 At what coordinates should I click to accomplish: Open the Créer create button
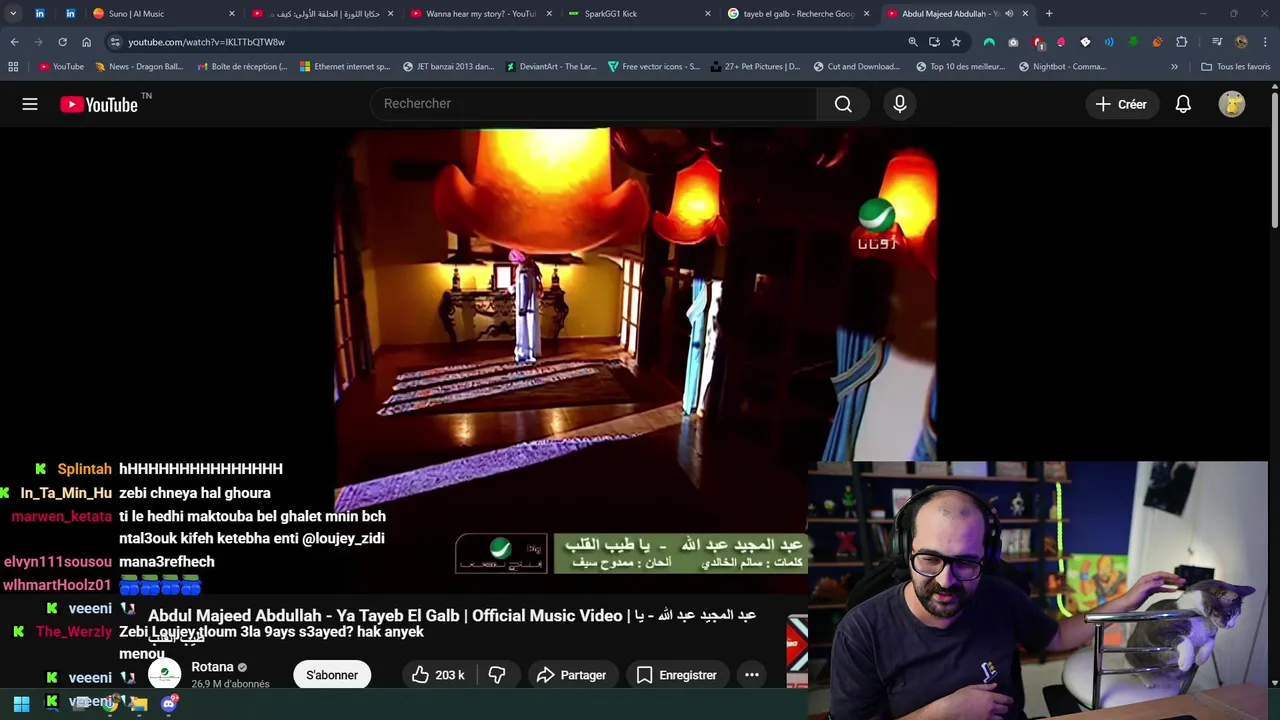[1121, 104]
